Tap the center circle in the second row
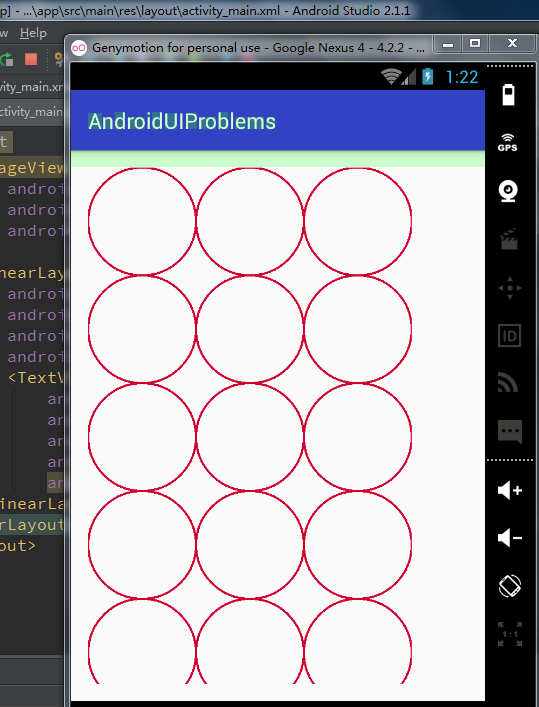This screenshot has width=539, height=707. 250,330
